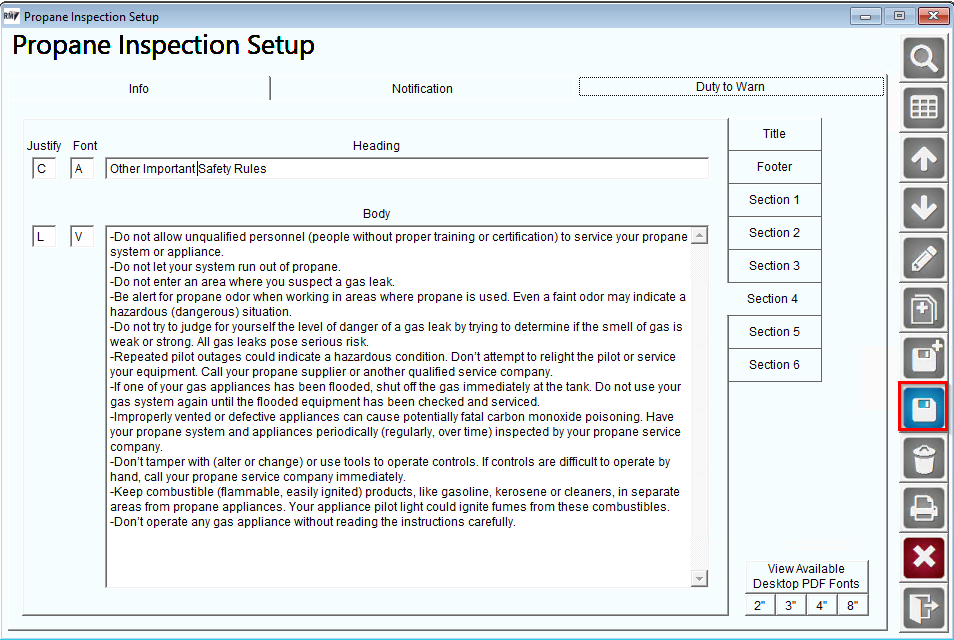Open the grid view icon
The width and height of the screenshot is (954, 640).
click(x=924, y=108)
